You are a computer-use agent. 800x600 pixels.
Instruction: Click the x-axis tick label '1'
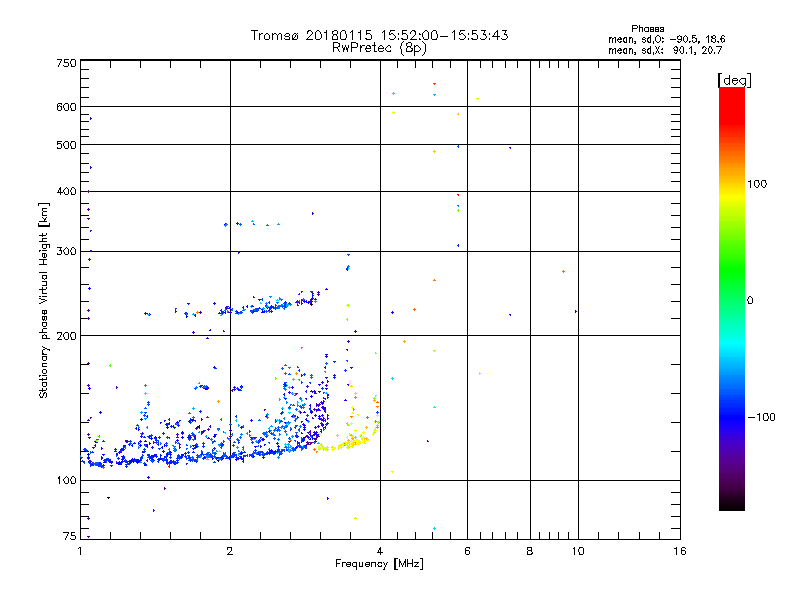coord(80,551)
